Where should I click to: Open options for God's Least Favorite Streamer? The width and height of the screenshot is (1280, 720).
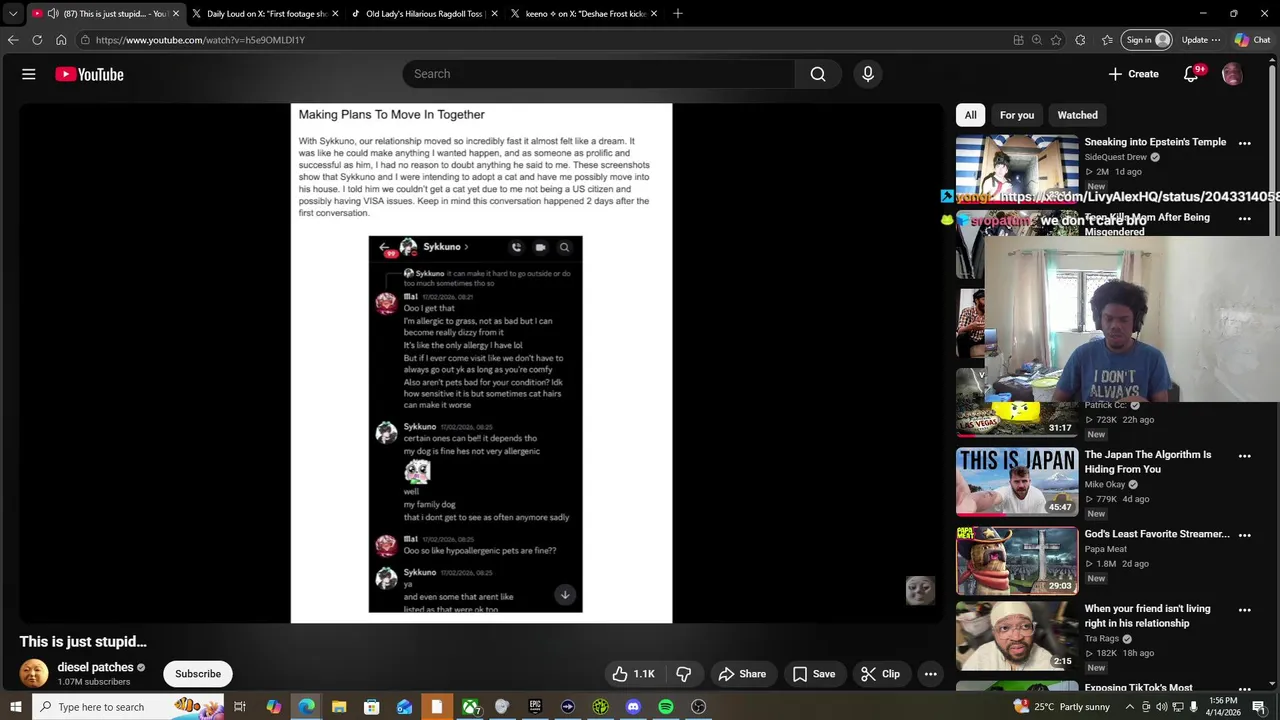[x=1245, y=535]
